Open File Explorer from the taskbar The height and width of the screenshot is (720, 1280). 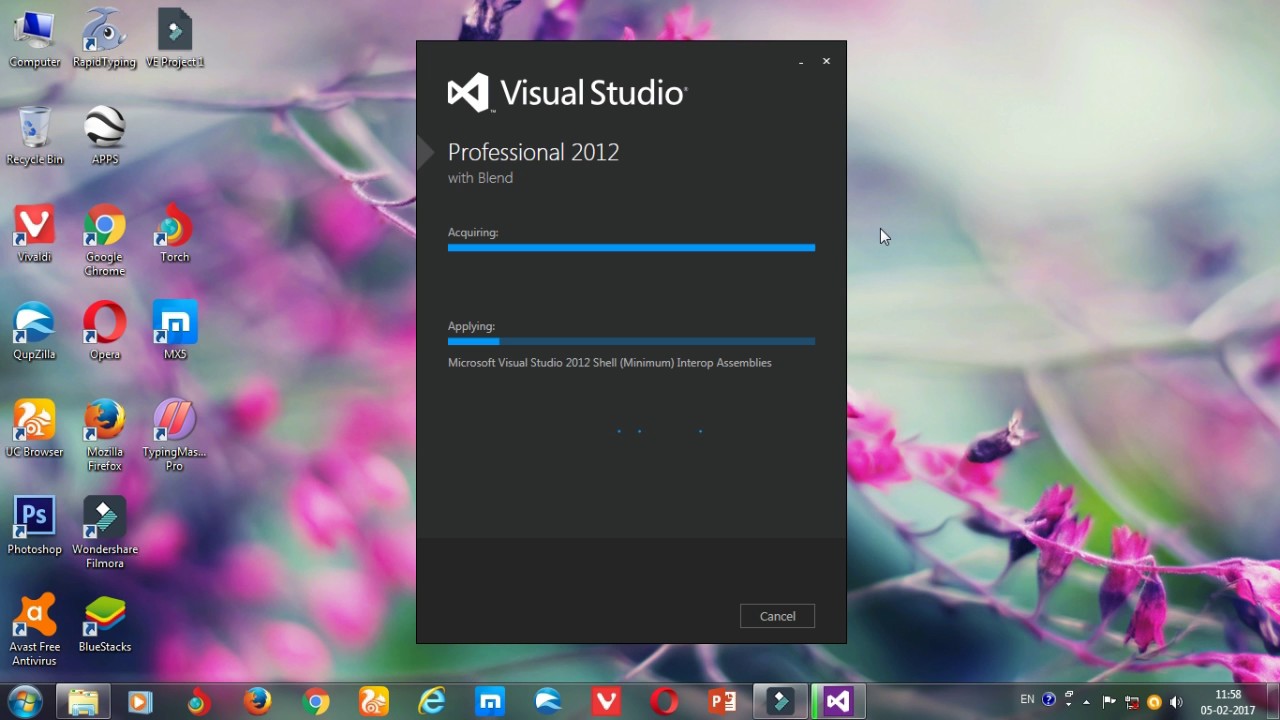82,702
